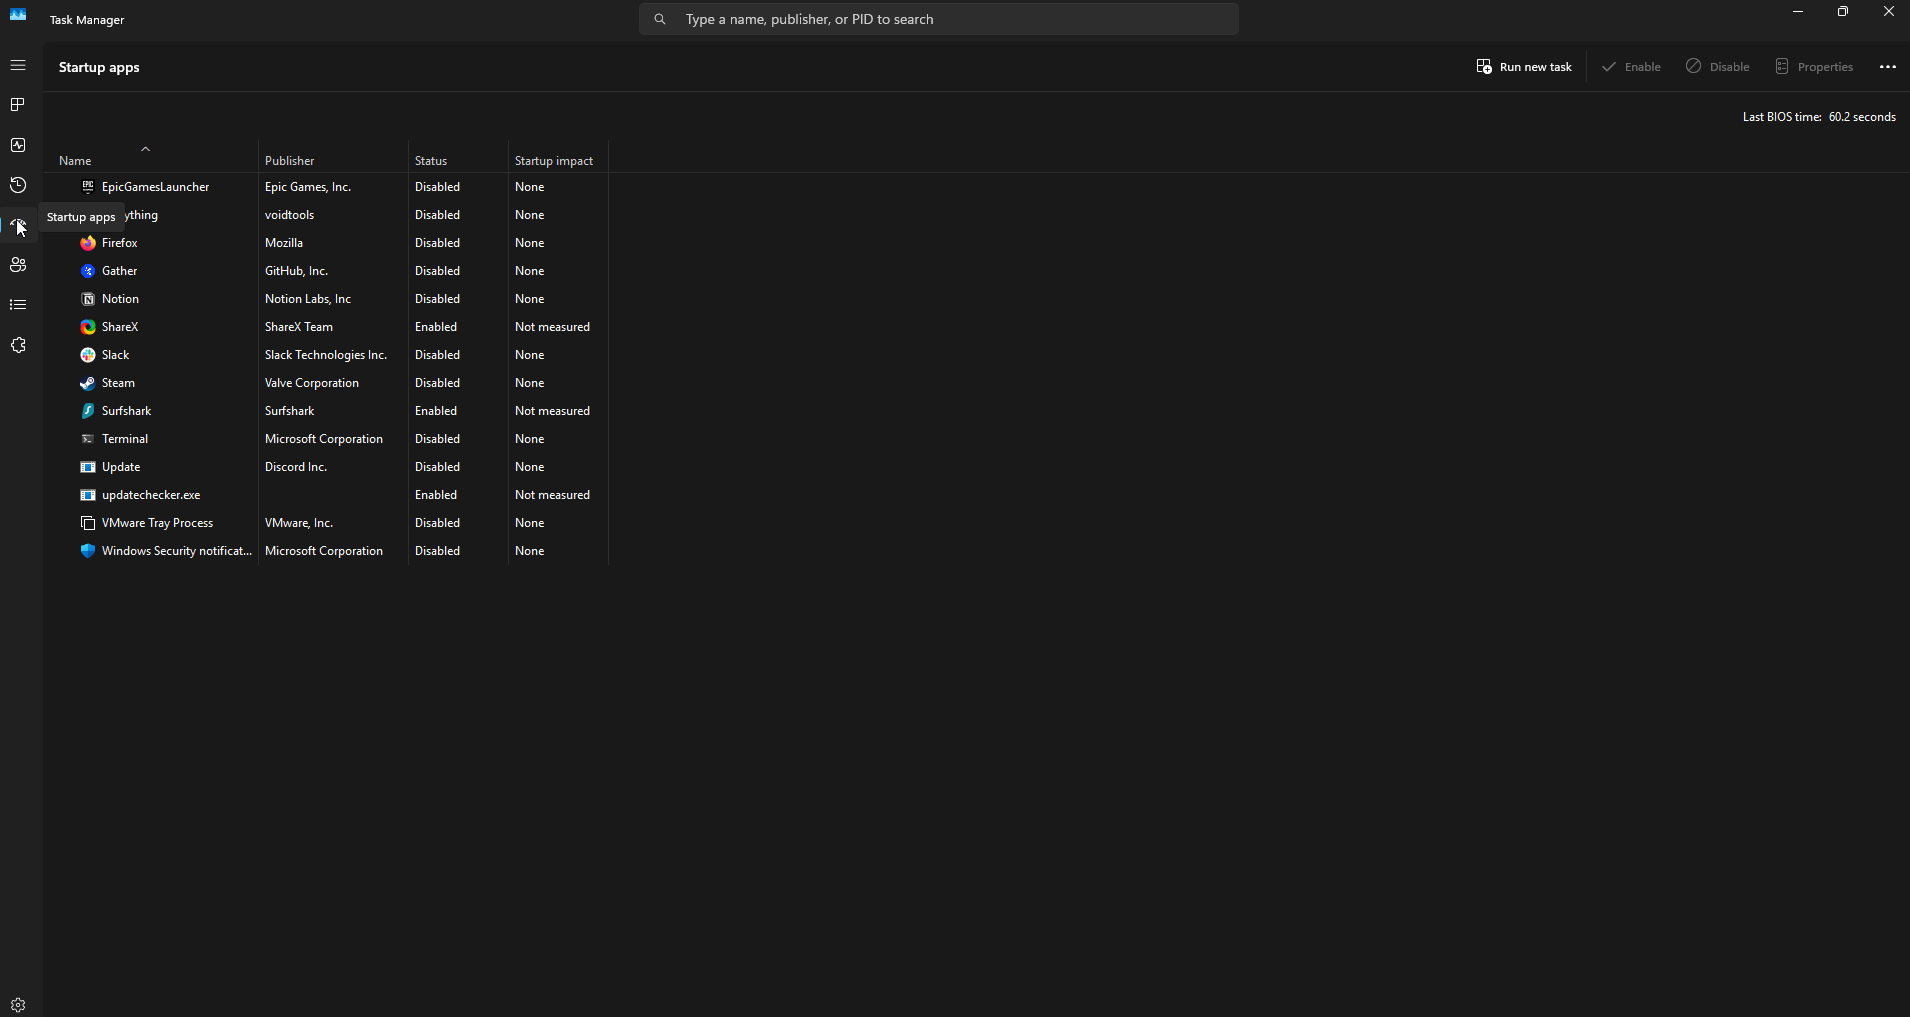Click the magnifier icon in search box
Image resolution: width=1910 pixels, height=1017 pixels.
[660, 19]
